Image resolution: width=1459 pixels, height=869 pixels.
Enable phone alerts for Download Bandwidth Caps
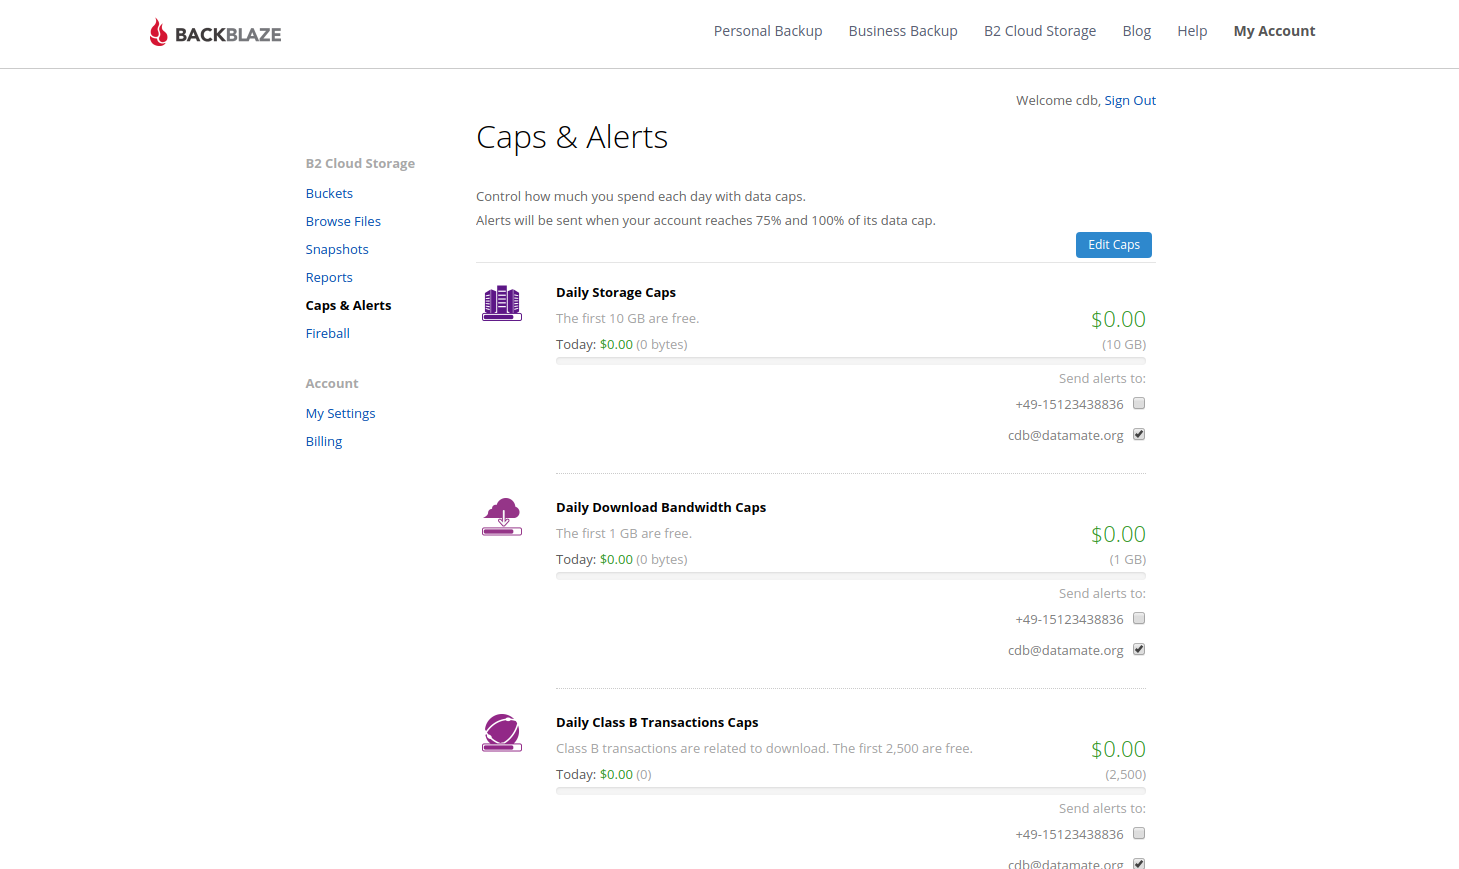(1139, 619)
